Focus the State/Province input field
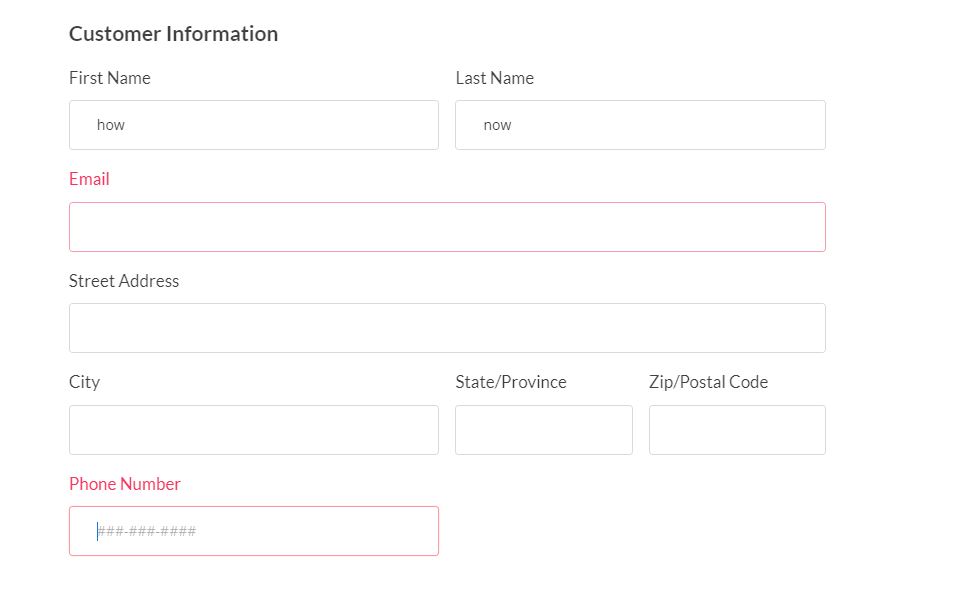Viewport: 960px width, 591px height. 543,430
